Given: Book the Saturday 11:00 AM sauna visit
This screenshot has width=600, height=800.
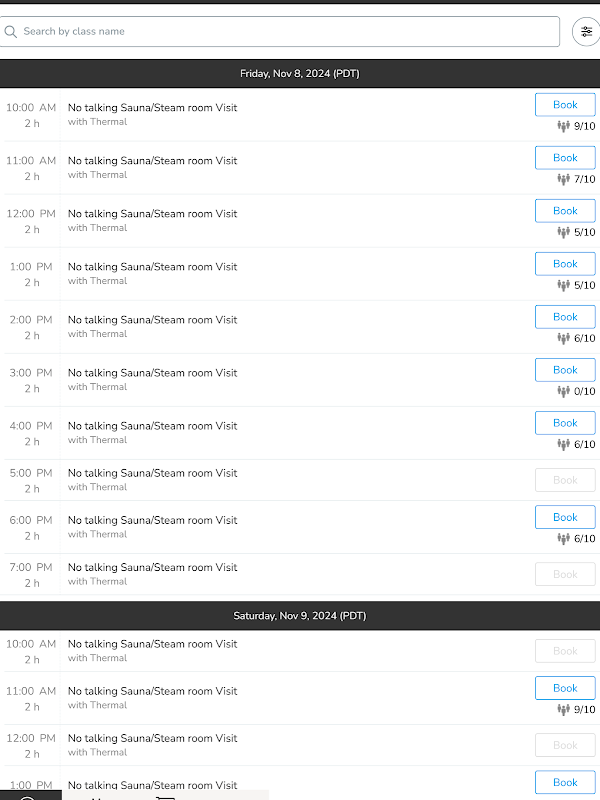Looking at the screenshot, I should tap(565, 688).
